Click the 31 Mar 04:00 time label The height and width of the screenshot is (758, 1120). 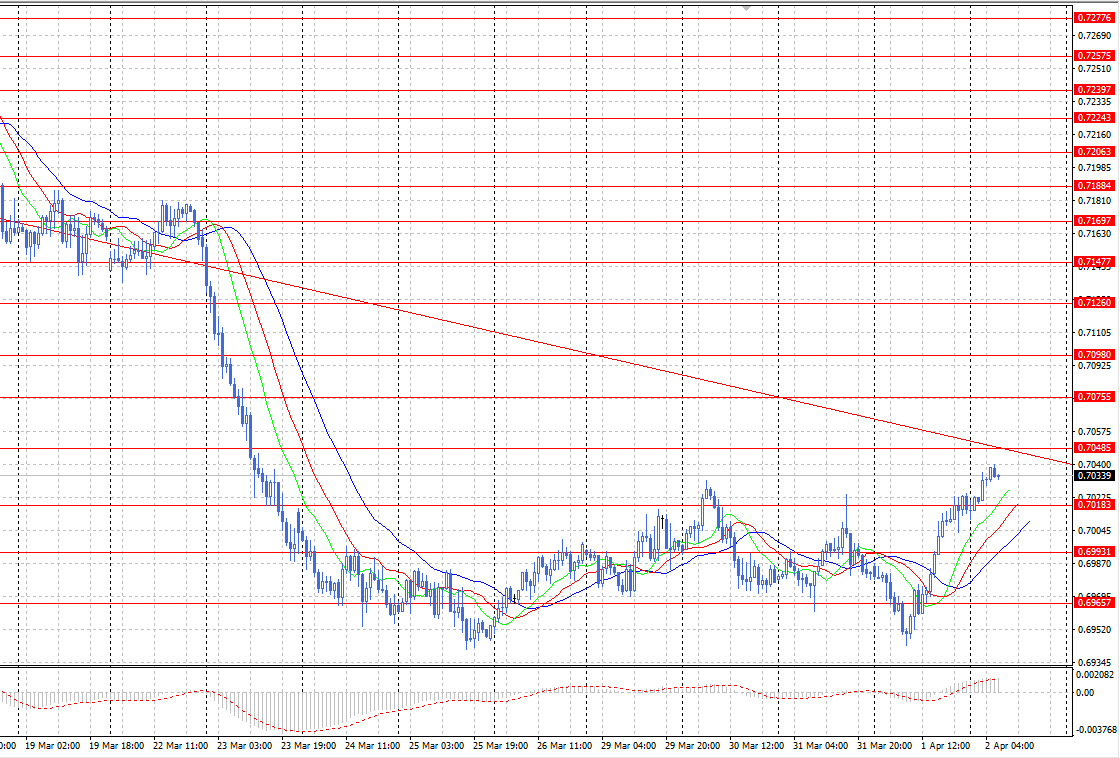click(821, 746)
